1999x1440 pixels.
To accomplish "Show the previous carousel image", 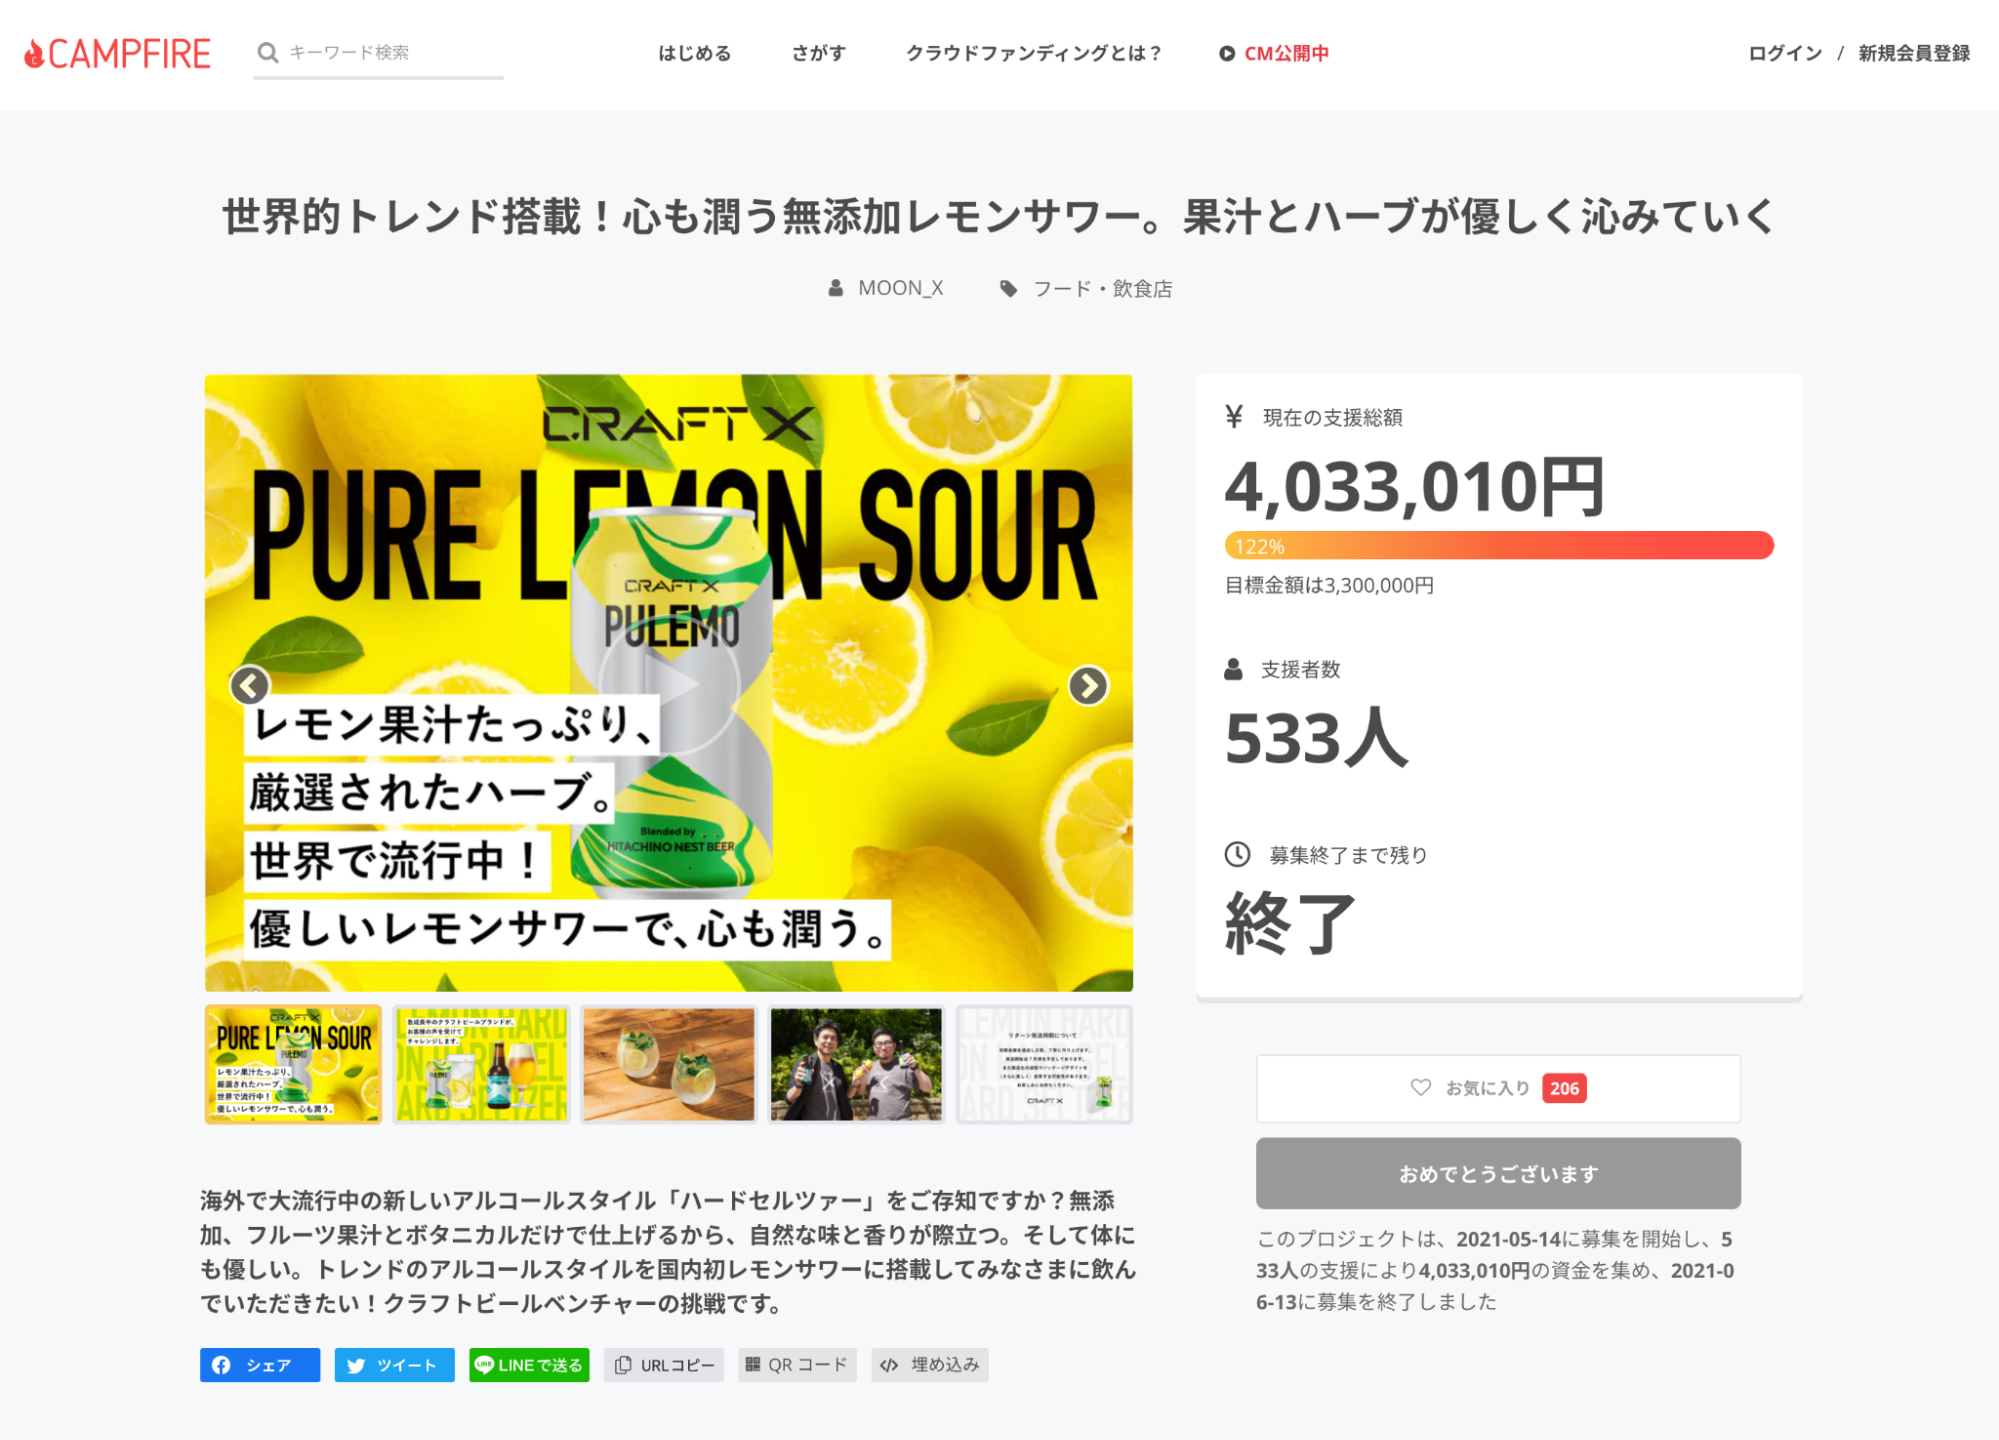I will click(250, 685).
